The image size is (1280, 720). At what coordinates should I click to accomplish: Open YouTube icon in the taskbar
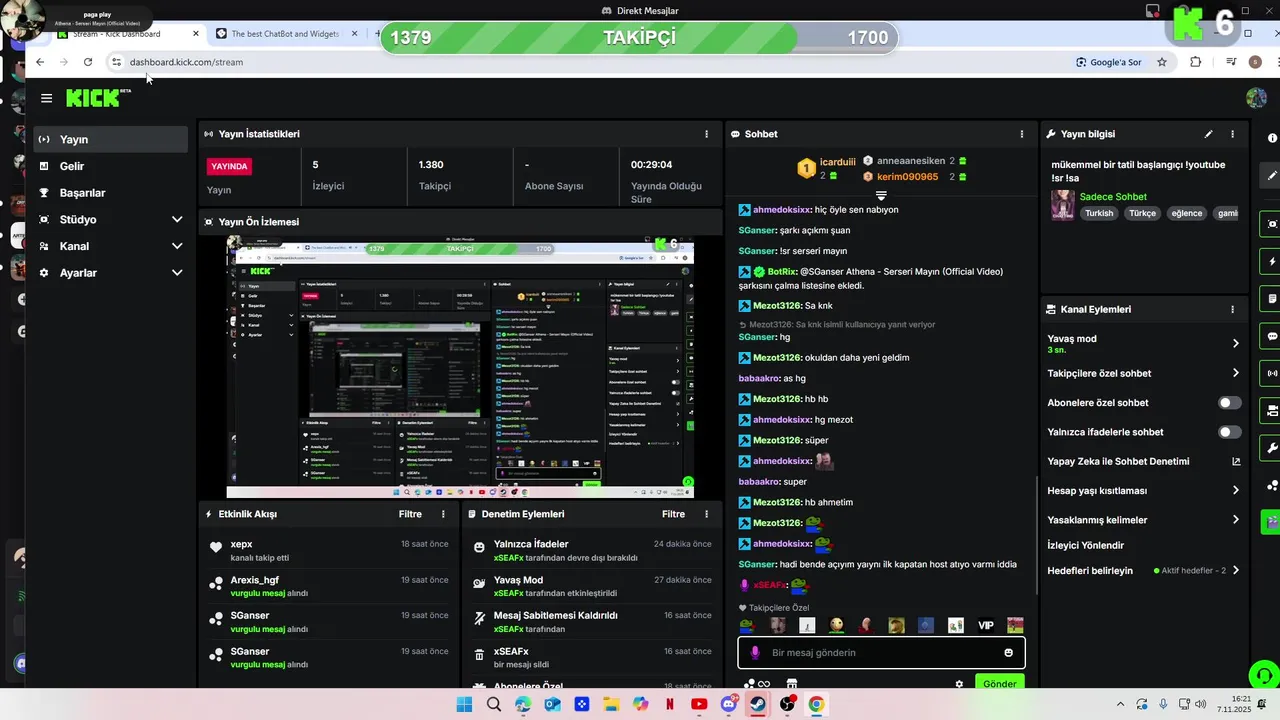pyautogui.click(x=699, y=705)
